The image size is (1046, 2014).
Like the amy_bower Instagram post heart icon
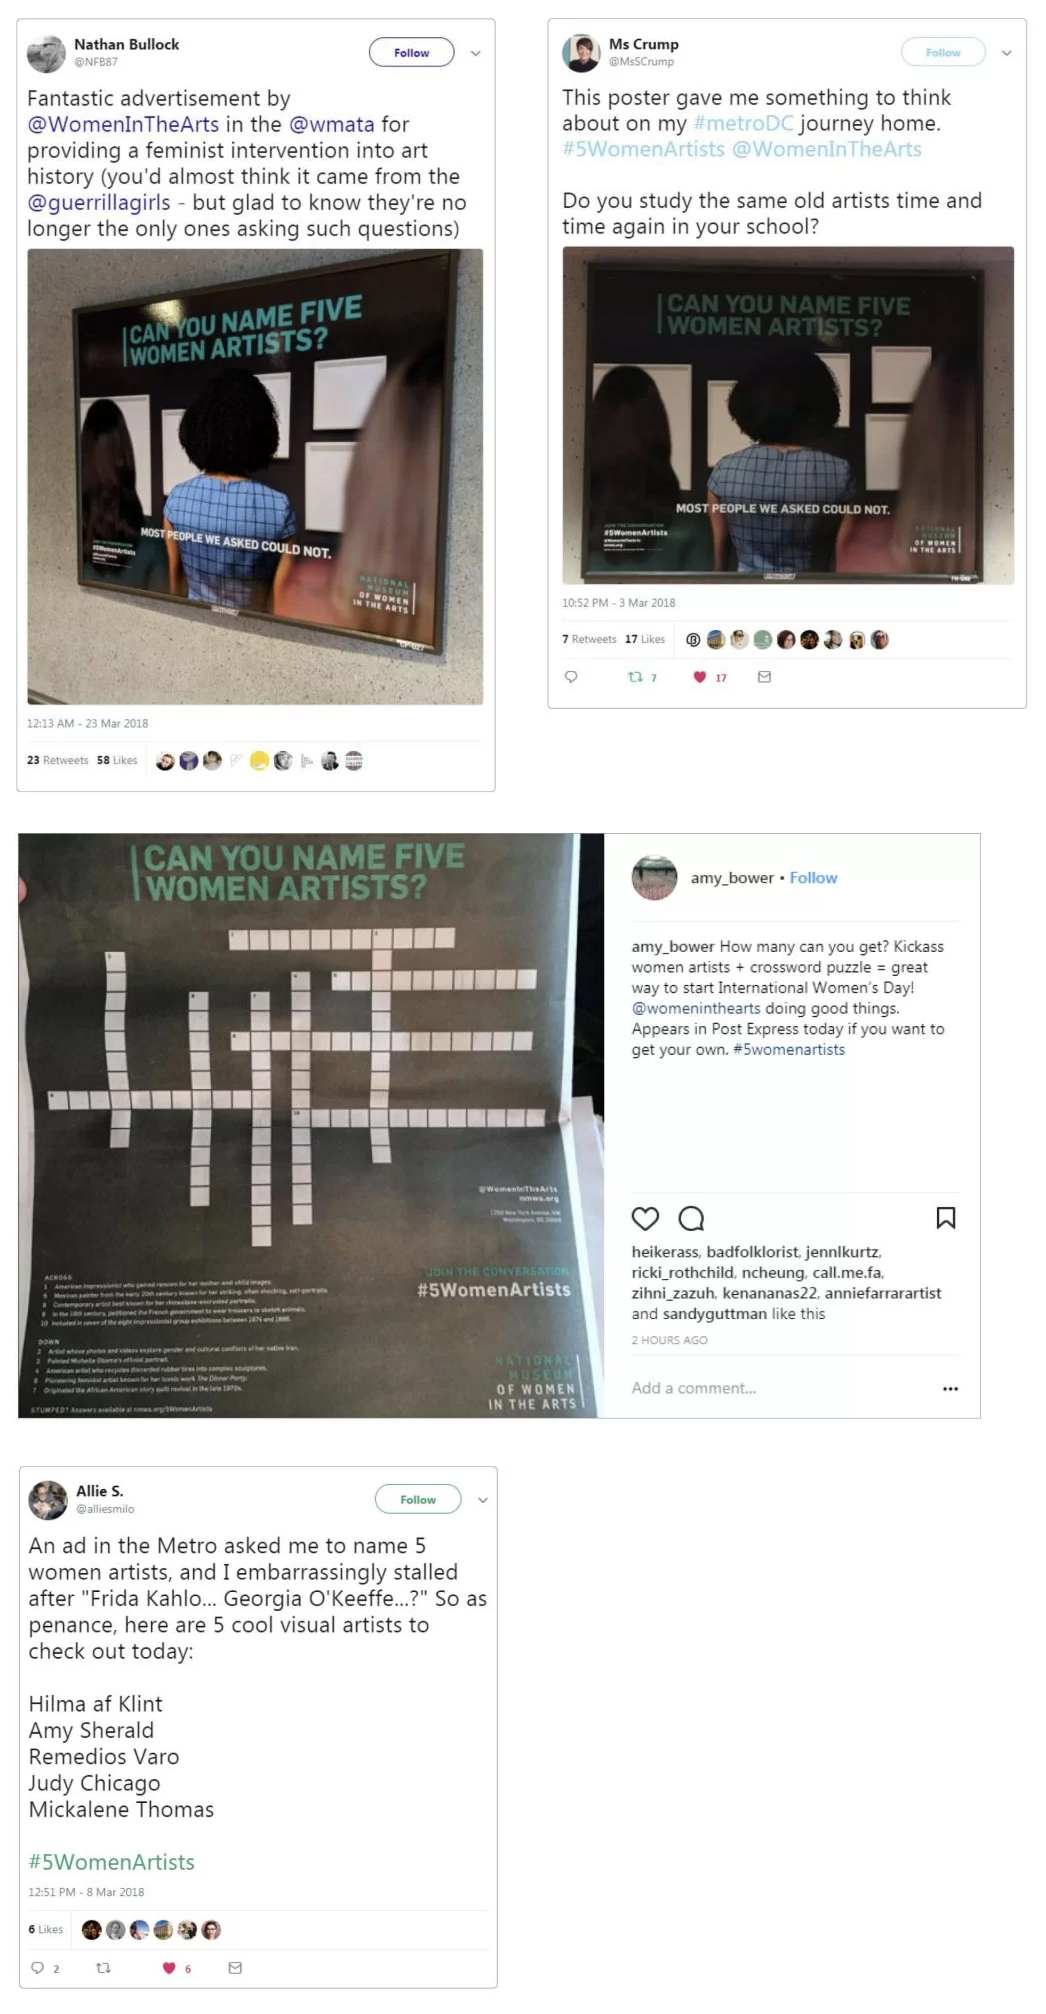click(x=645, y=1218)
